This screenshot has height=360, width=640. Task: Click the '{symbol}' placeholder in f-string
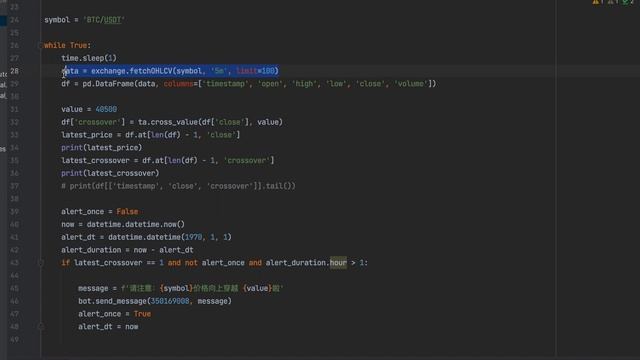pos(176,288)
